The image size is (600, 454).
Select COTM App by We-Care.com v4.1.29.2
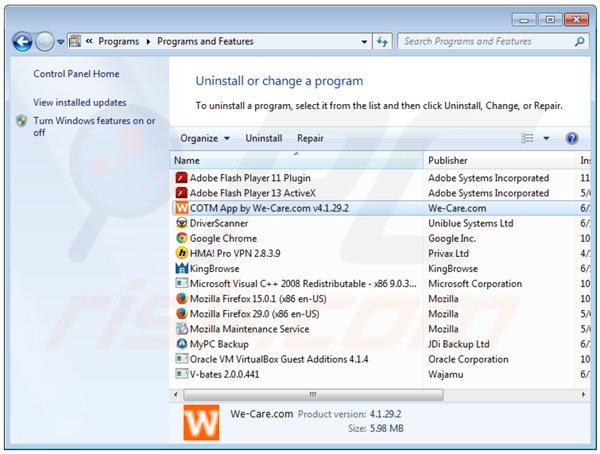tap(269, 208)
